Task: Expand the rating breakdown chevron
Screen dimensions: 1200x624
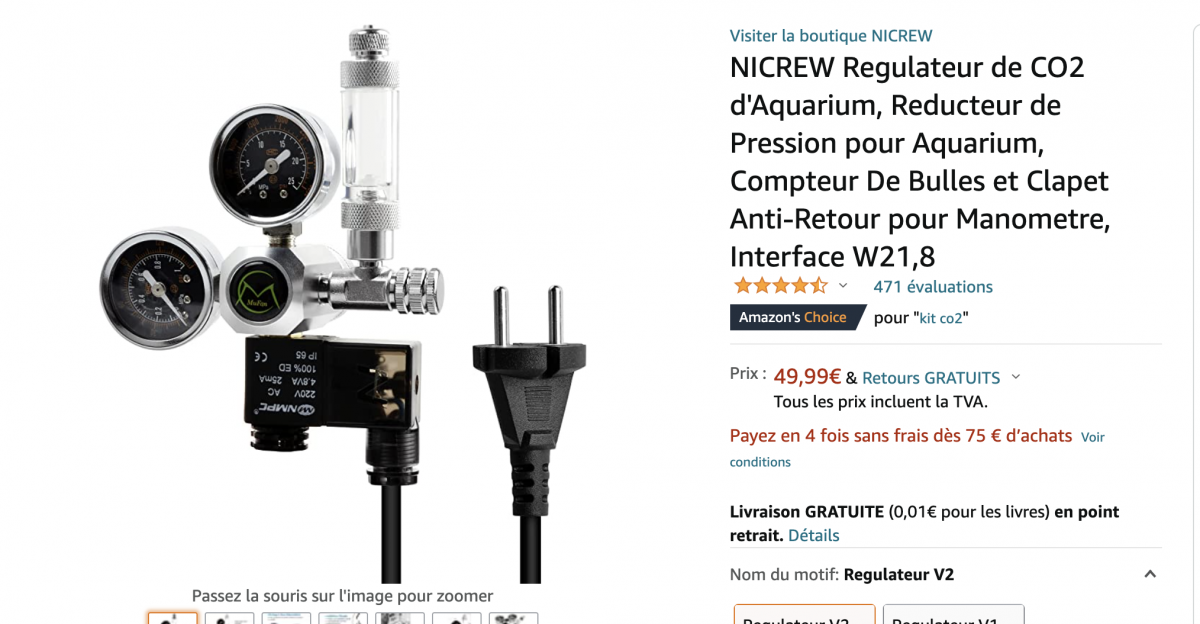Action: coord(843,286)
